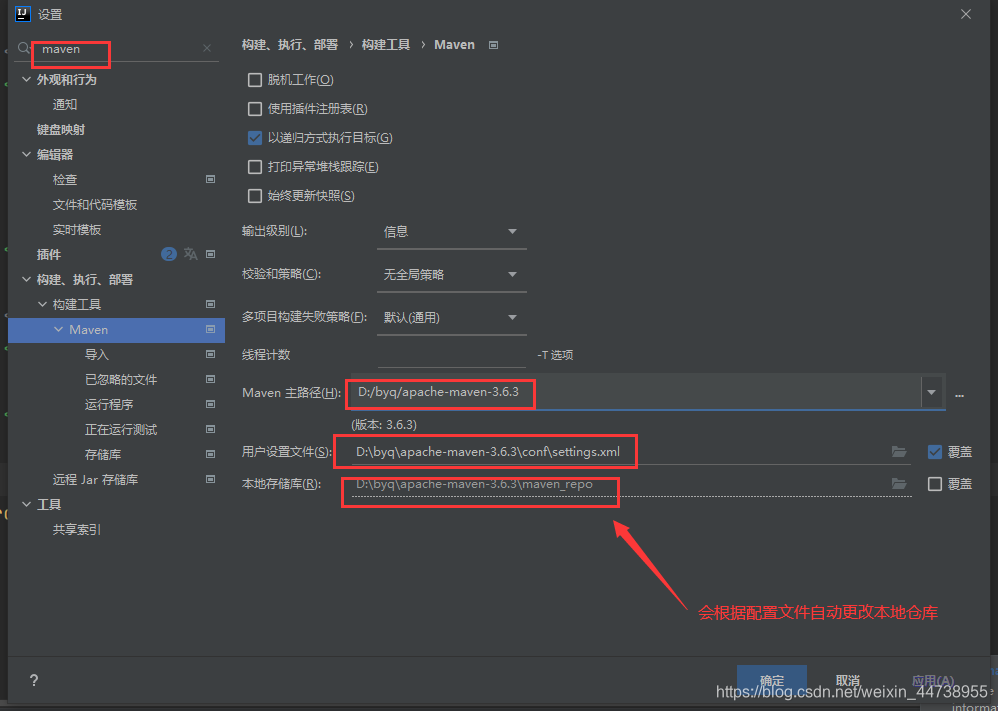Collapse the Maven tree node
This screenshot has height=711, width=998.
[x=59, y=330]
